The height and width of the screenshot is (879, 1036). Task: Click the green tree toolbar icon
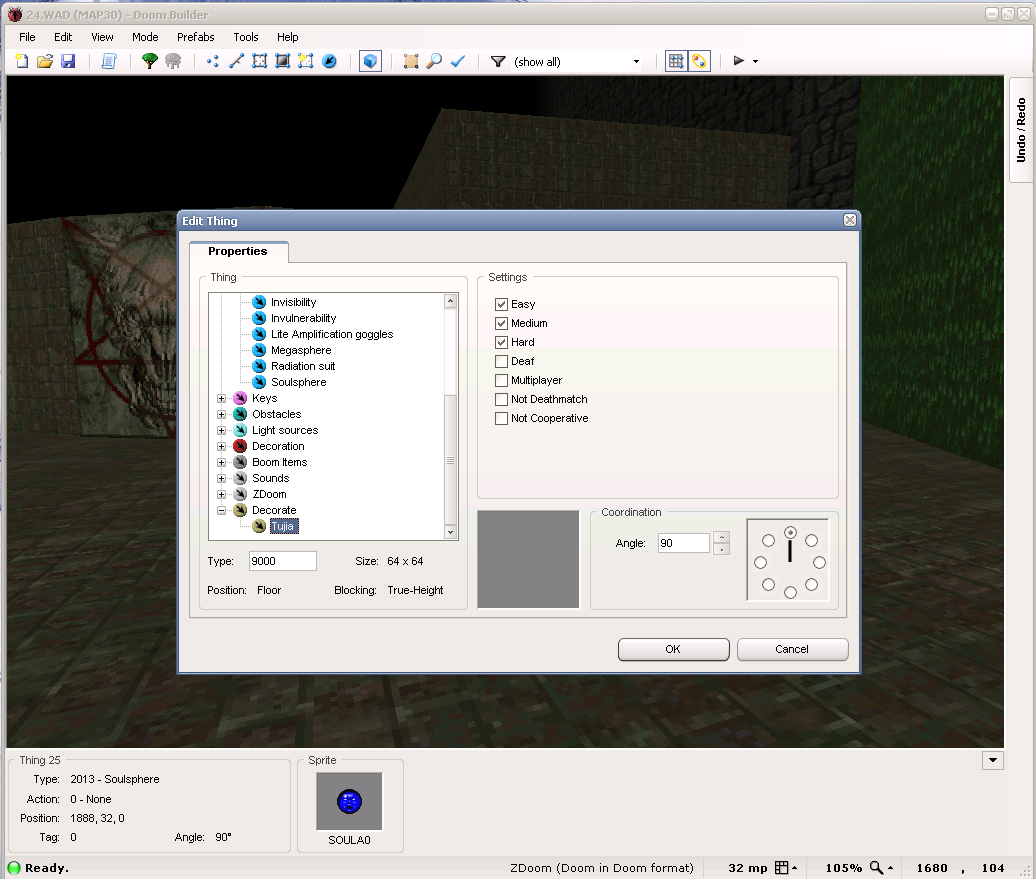point(150,61)
